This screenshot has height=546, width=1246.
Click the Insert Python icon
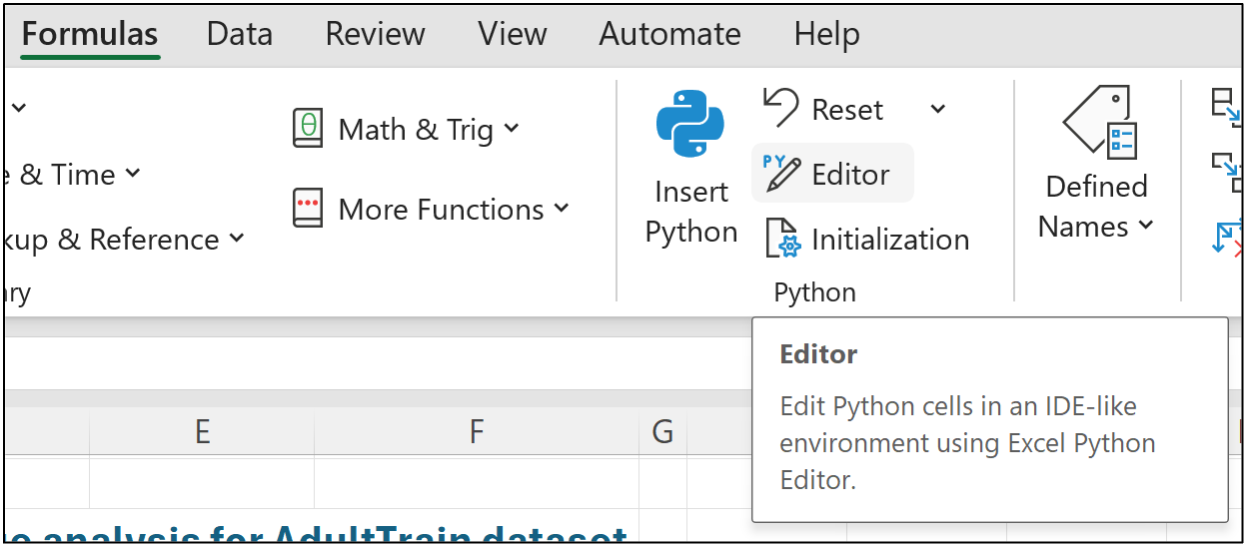point(690,125)
